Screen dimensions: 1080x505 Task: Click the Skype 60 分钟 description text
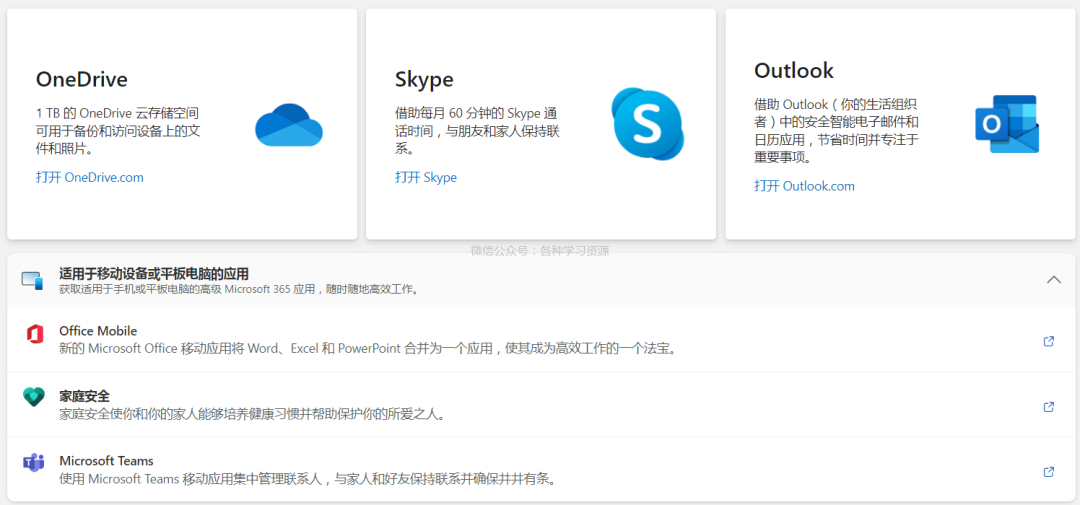(477, 130)
